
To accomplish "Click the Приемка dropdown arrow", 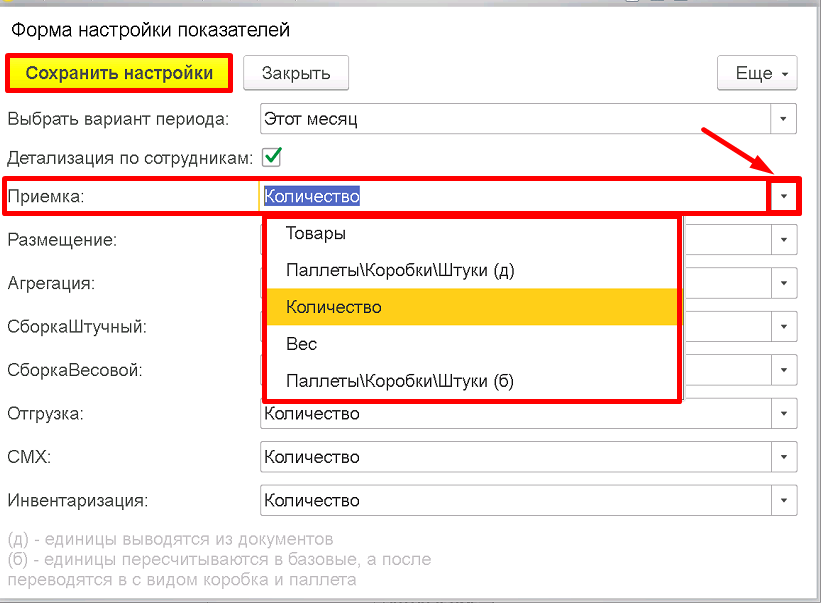I will (784, 196).
